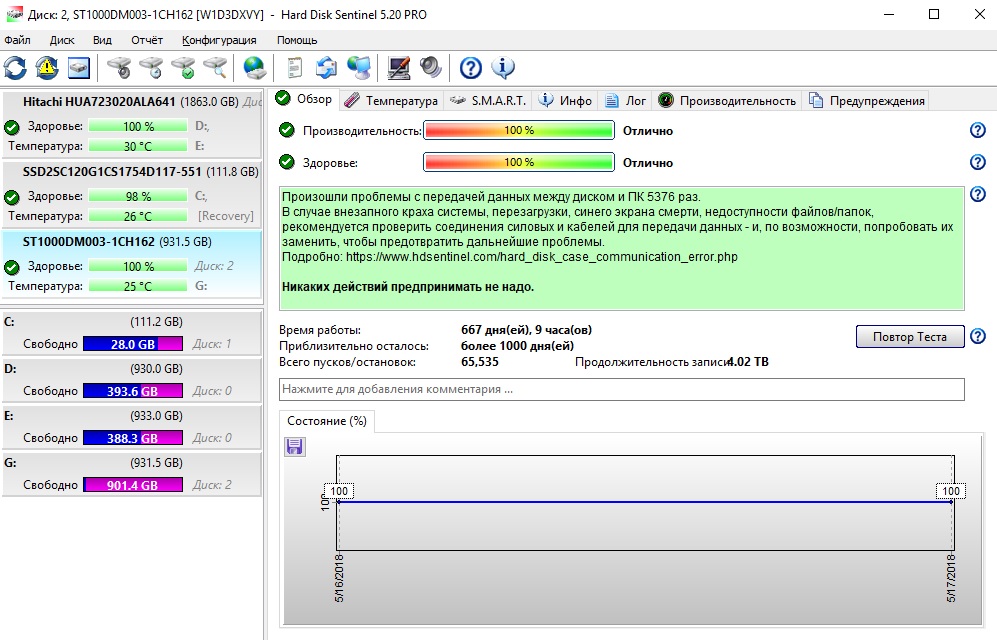Select the C: partition free space bar
Image resolution: width=997 pixels, height=640 pixels.
(x=133, y=344)
